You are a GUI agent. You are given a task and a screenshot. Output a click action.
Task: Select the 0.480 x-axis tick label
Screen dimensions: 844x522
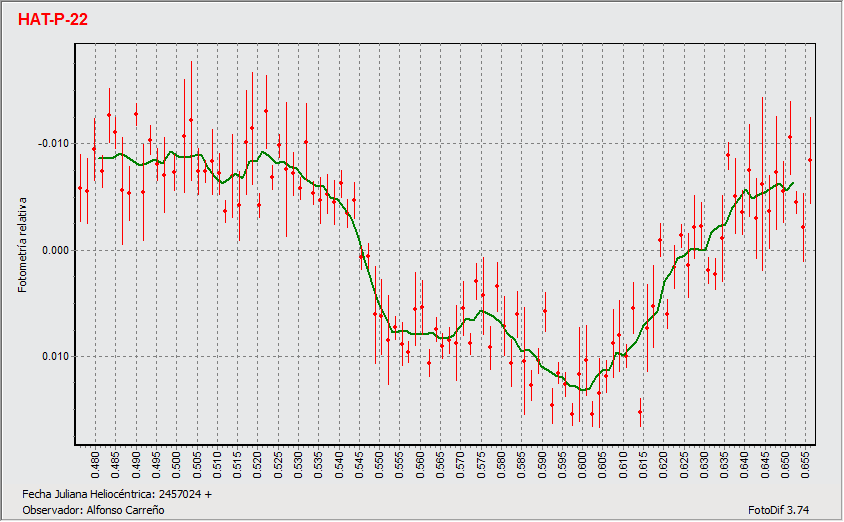[95, 465]
